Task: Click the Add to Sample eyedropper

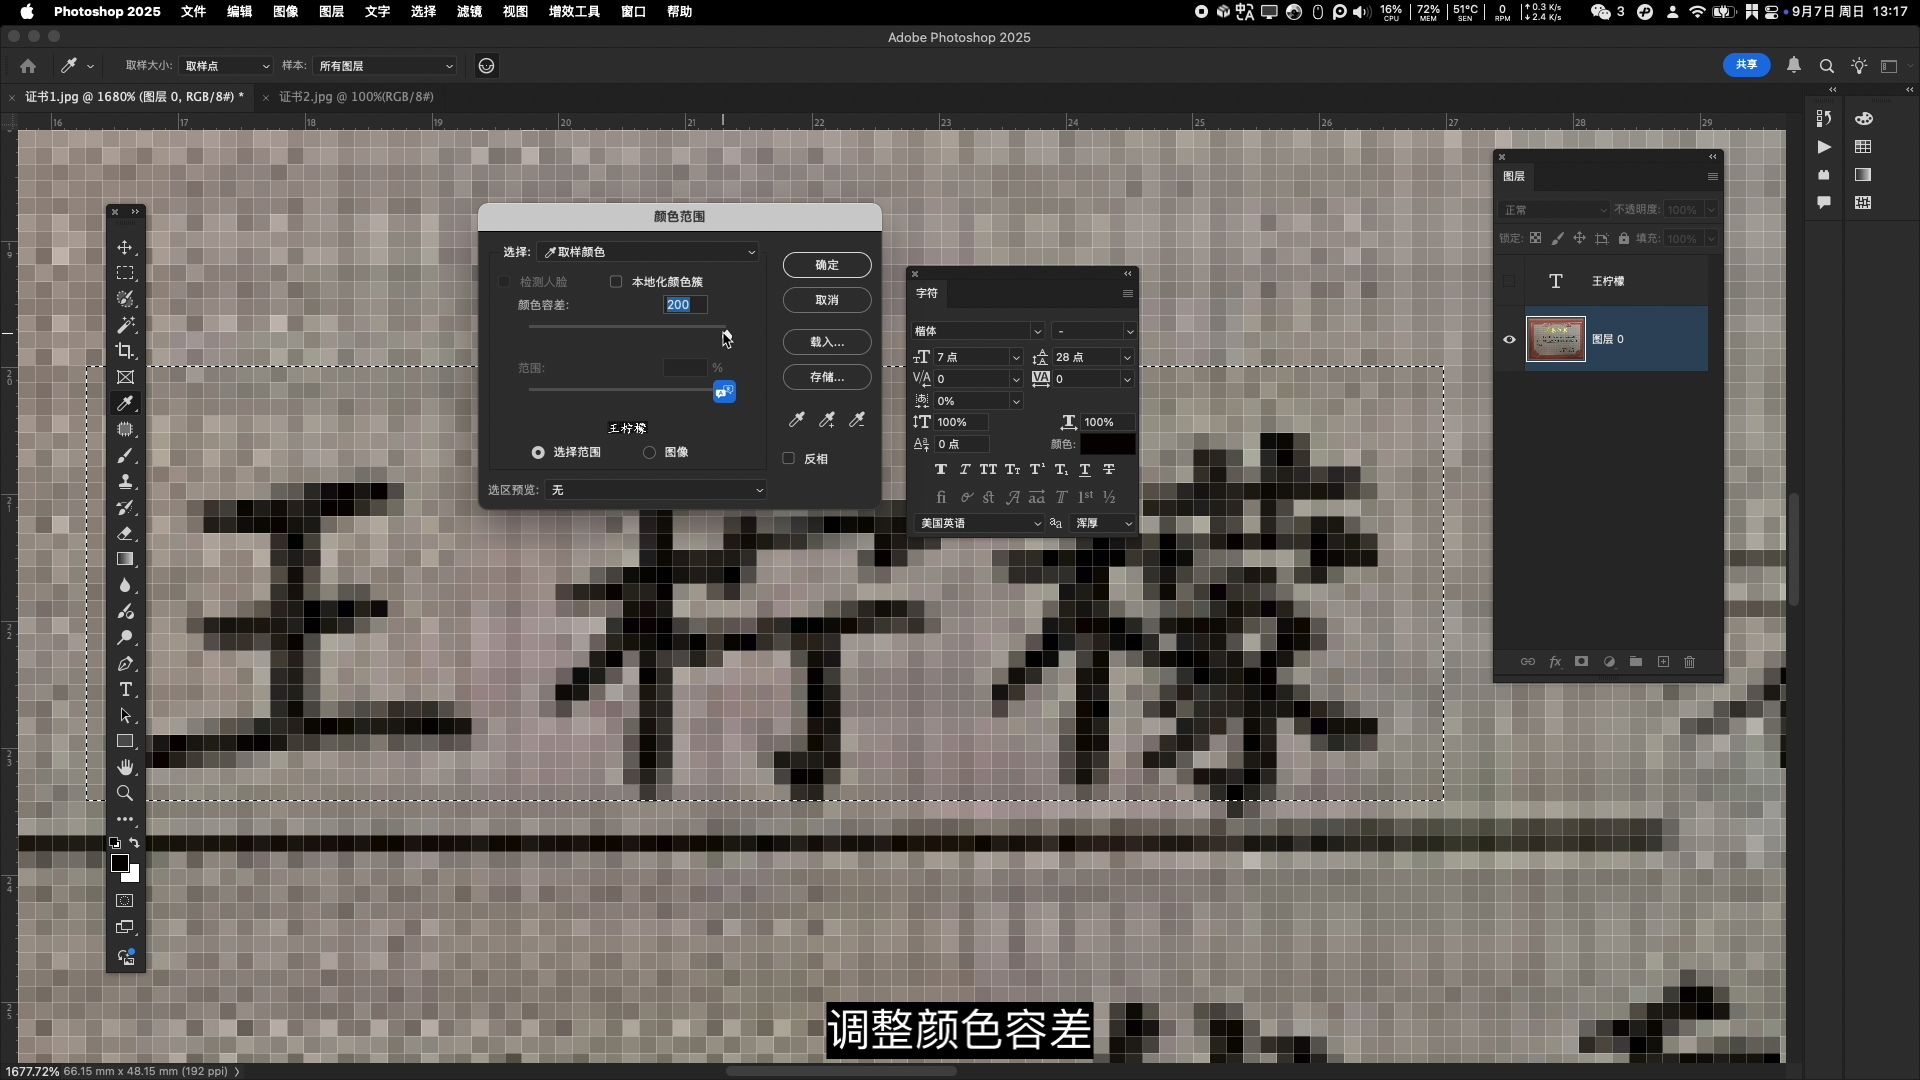Action: (x=827, y=420)
